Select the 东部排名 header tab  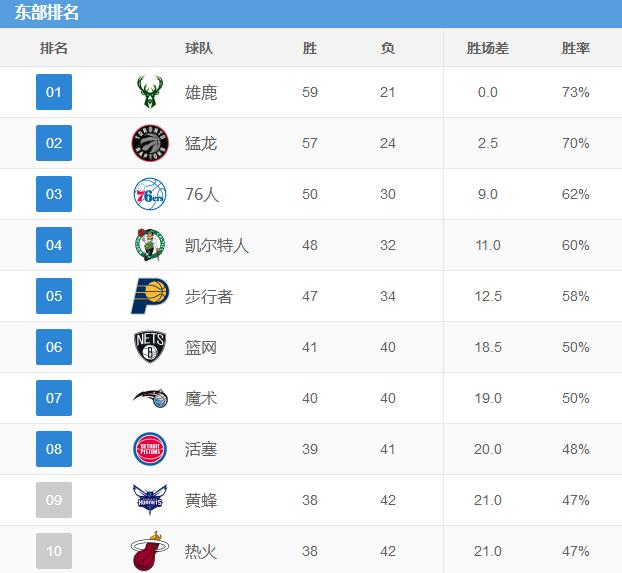[47, 13]
